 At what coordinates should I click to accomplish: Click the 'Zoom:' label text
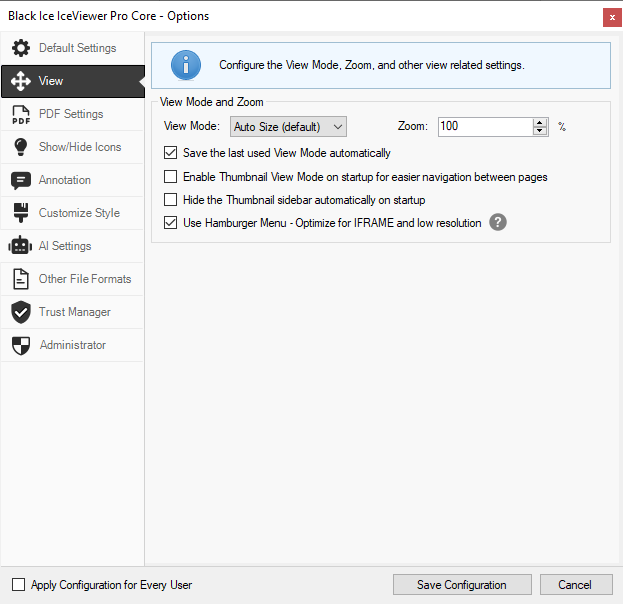coord(412,126)
